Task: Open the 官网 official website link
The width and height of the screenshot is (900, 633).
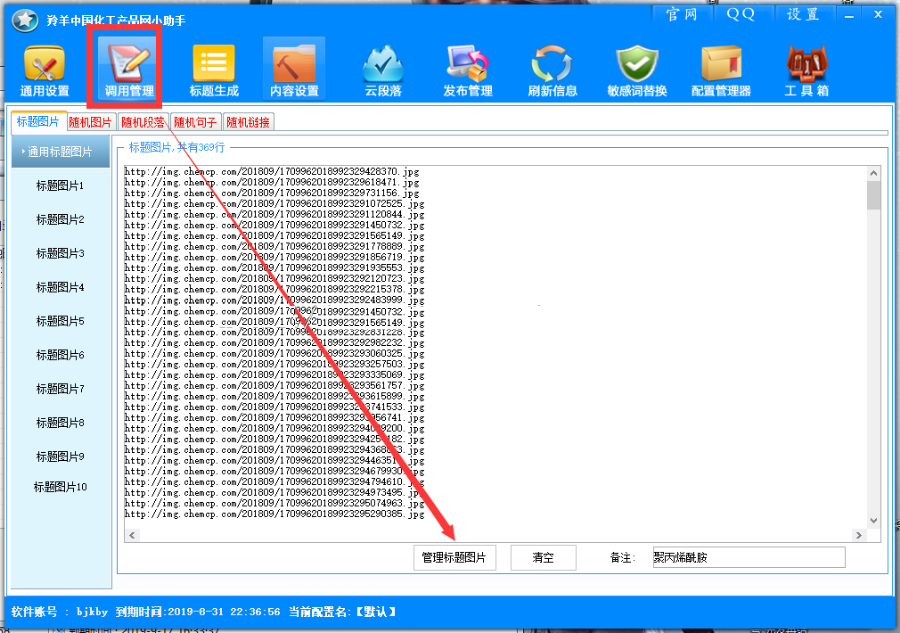Action: [682, 14]
